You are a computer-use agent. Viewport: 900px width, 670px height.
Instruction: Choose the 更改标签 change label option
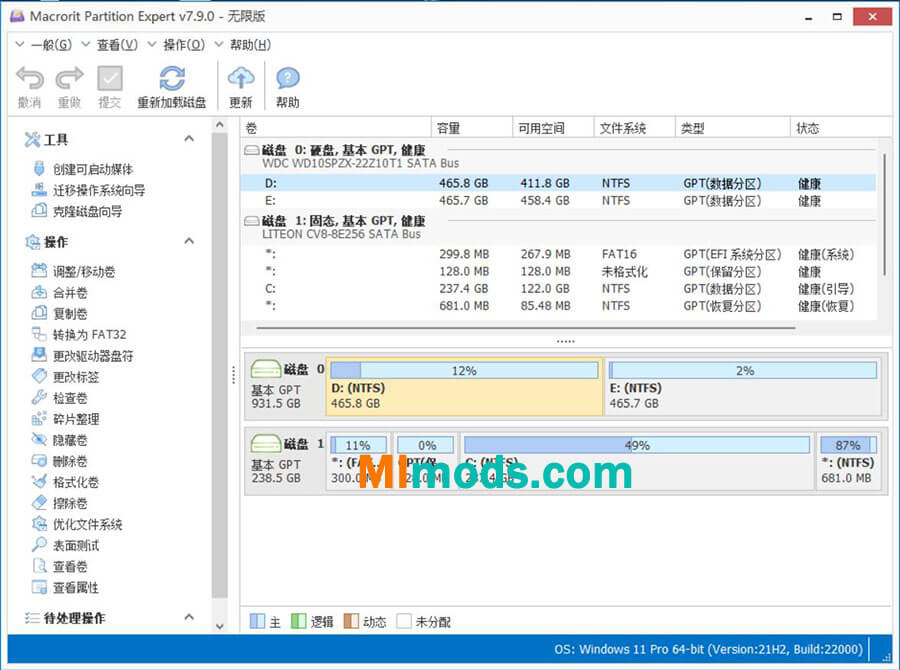click(65, 377)
